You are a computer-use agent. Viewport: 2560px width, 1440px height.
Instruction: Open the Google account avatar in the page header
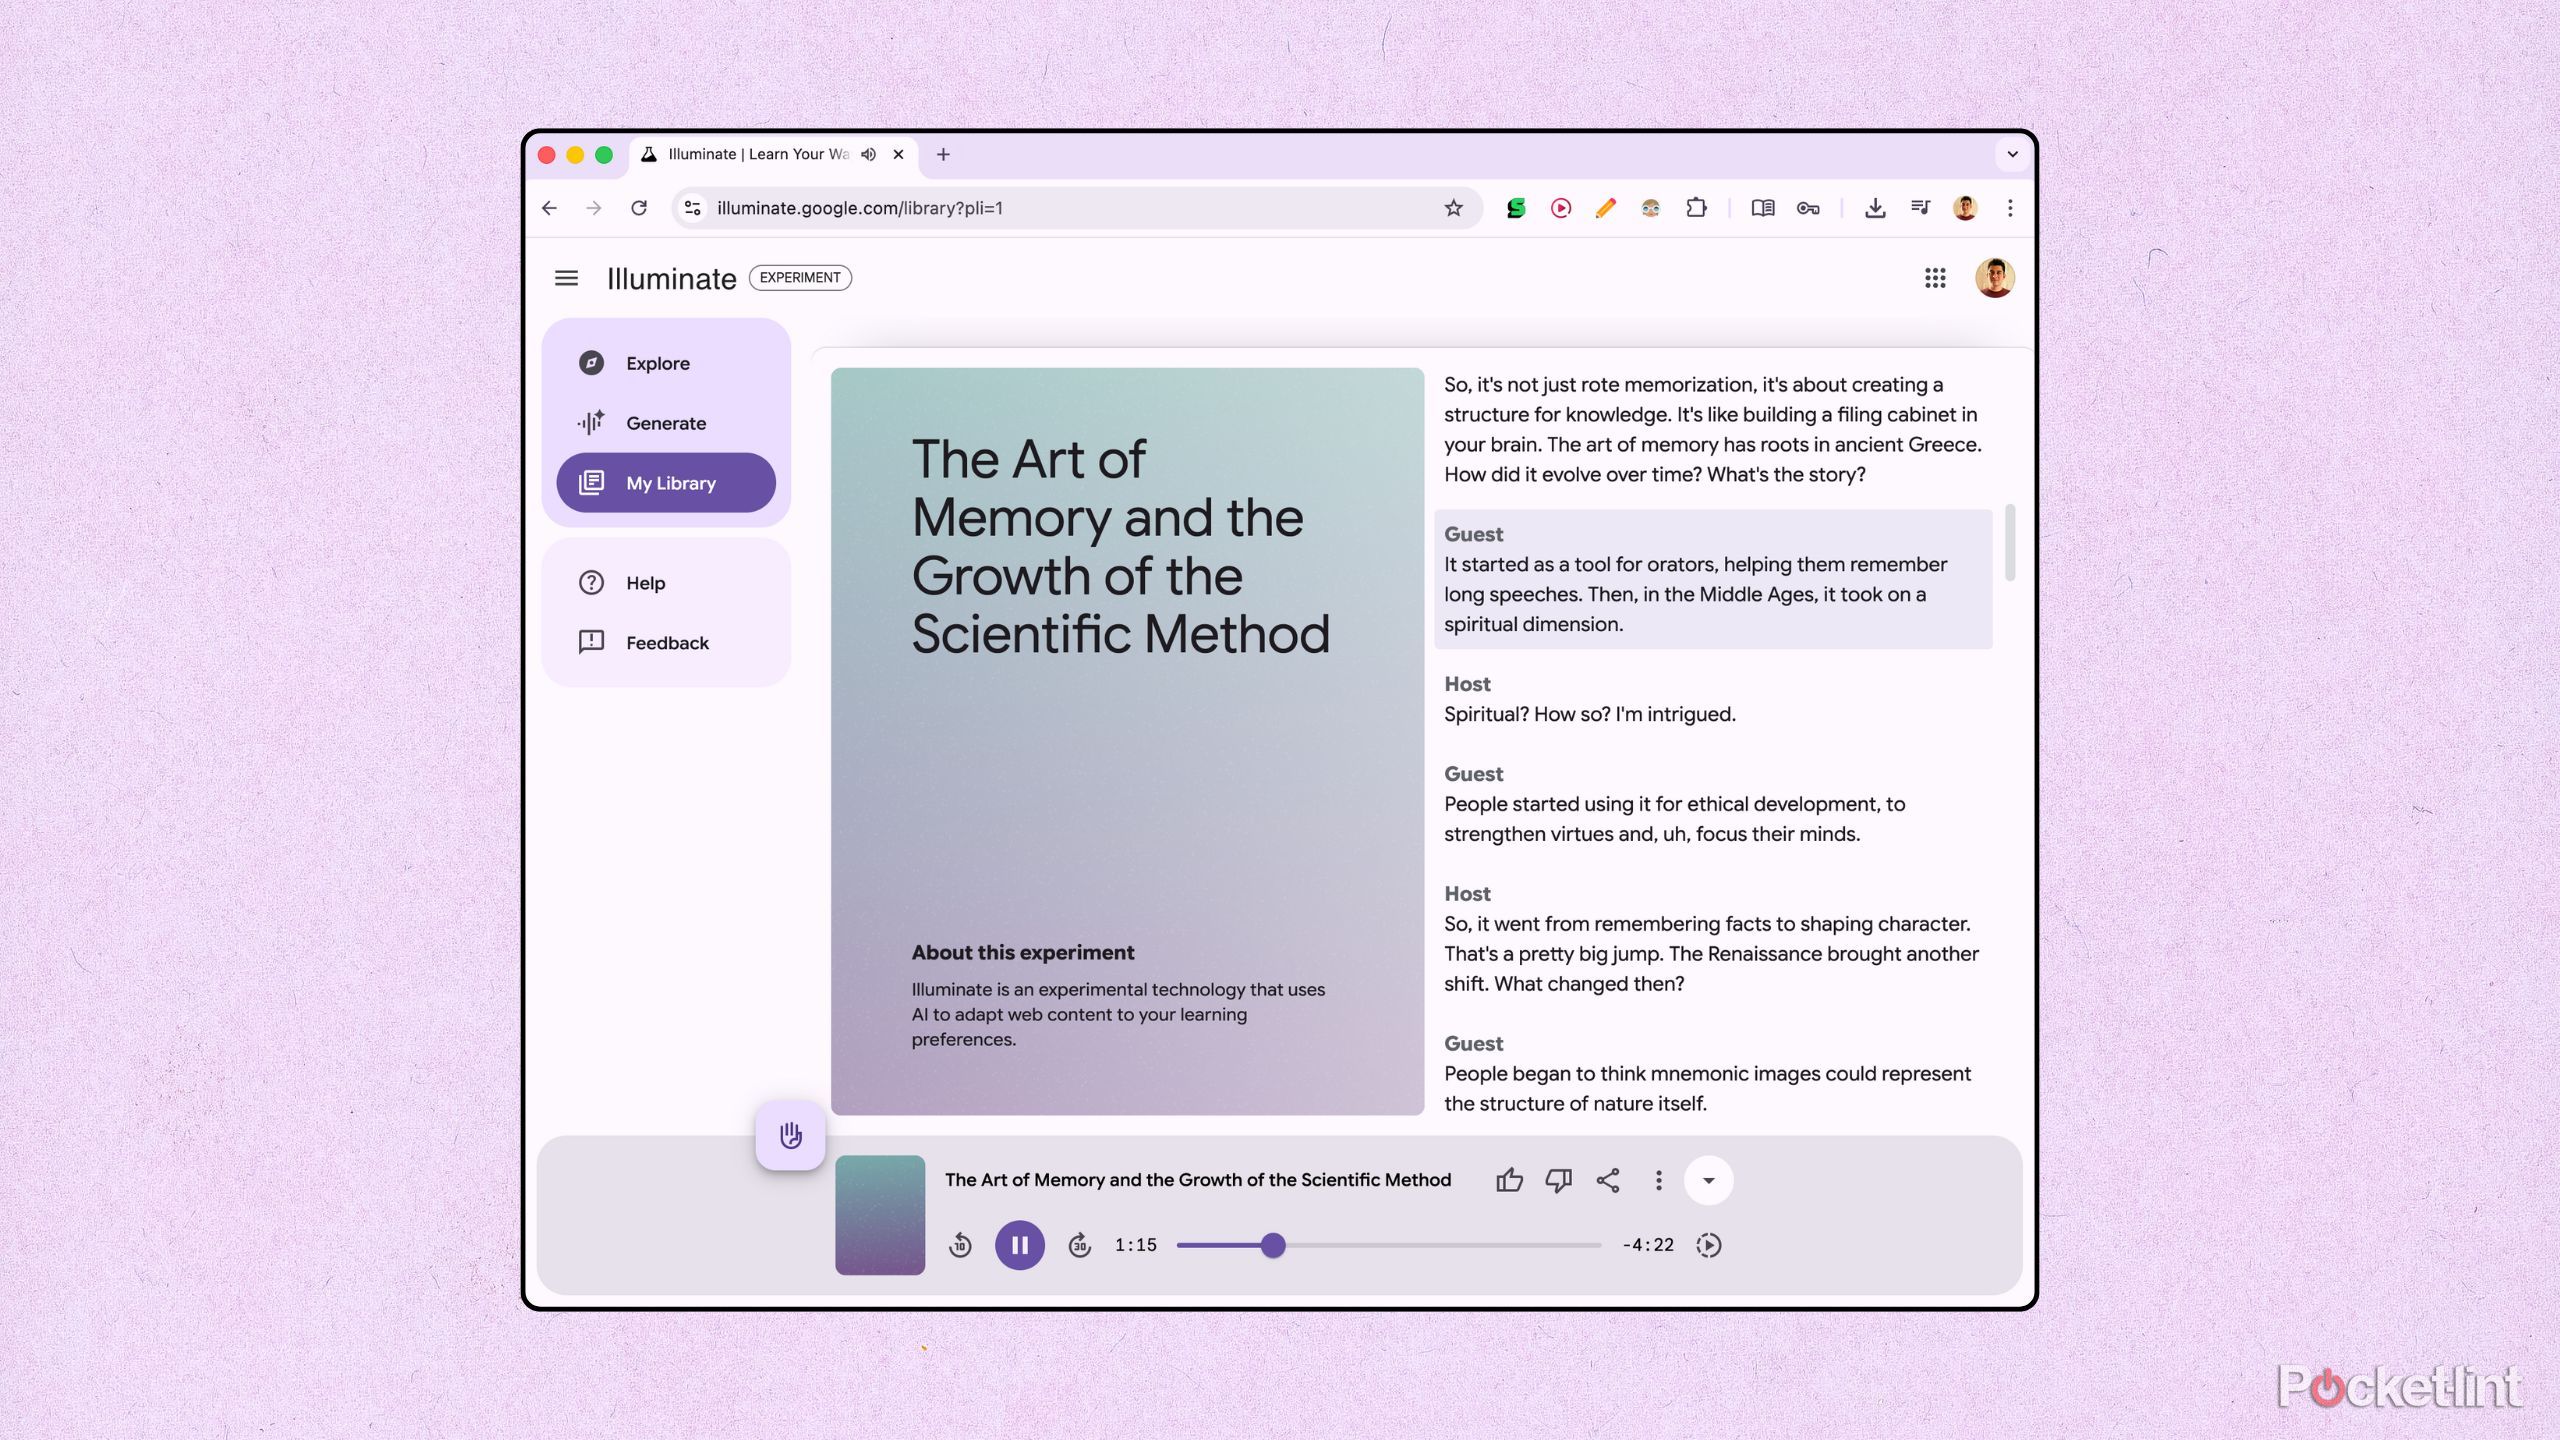[1994, 278]
